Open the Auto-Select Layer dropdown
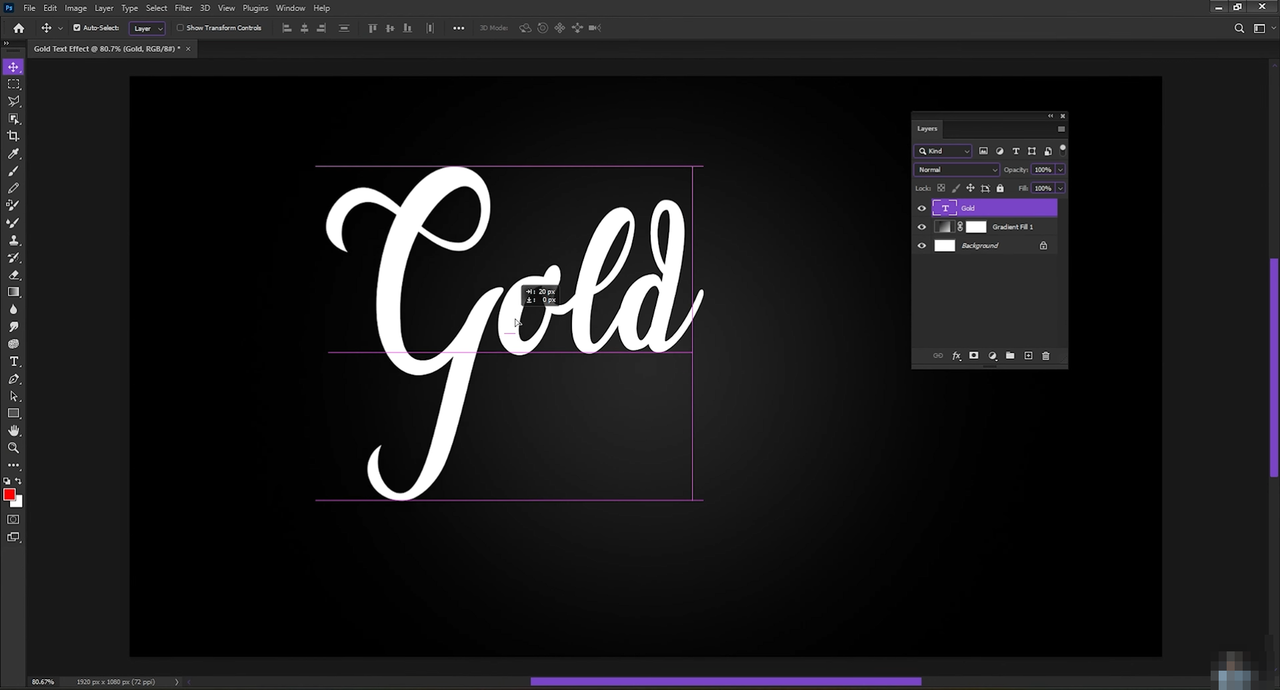This screenshot has height=690, width=1280. [x=147, y=28]
